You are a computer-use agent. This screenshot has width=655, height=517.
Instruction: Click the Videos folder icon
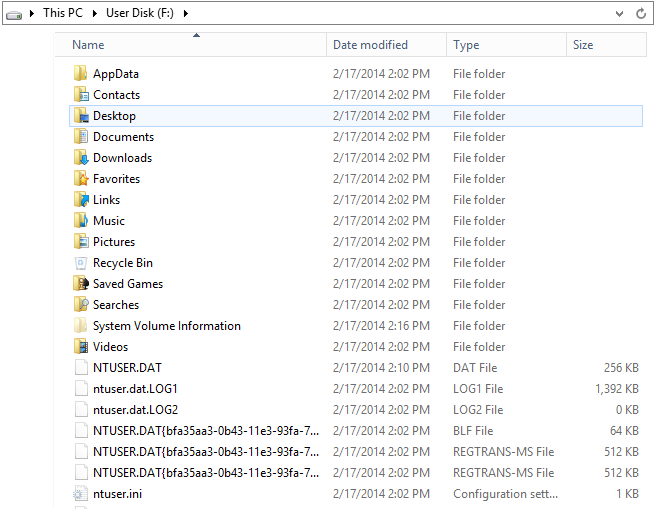pos(81,347)
